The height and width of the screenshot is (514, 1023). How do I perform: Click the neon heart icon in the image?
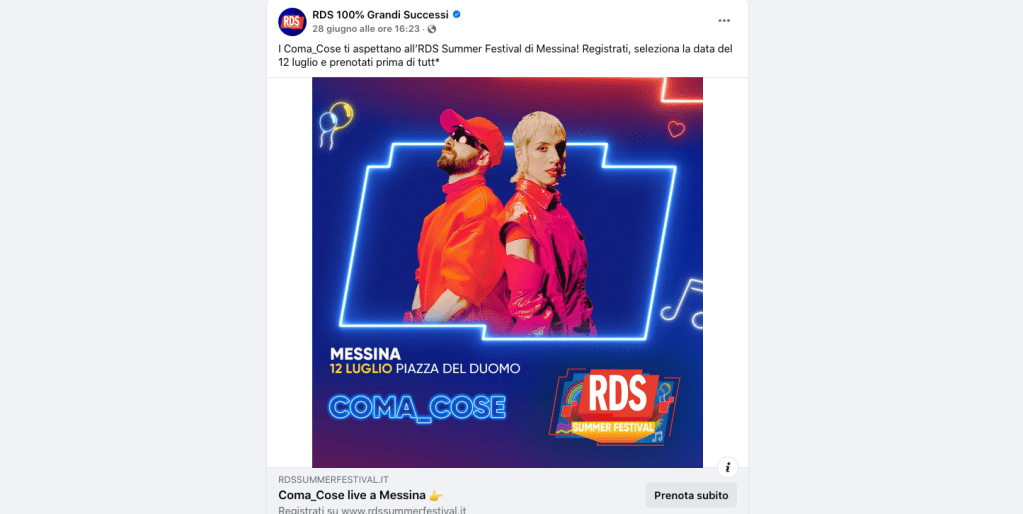[677, 129]
